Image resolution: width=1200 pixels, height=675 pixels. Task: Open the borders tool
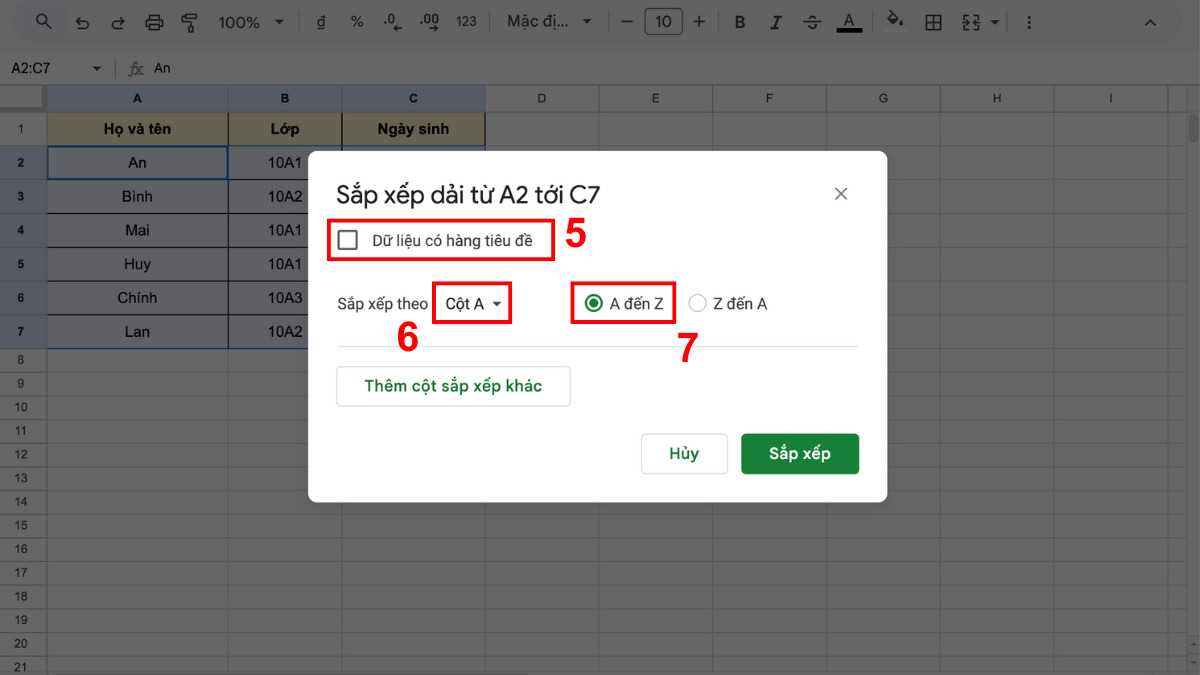coord(933,22)
